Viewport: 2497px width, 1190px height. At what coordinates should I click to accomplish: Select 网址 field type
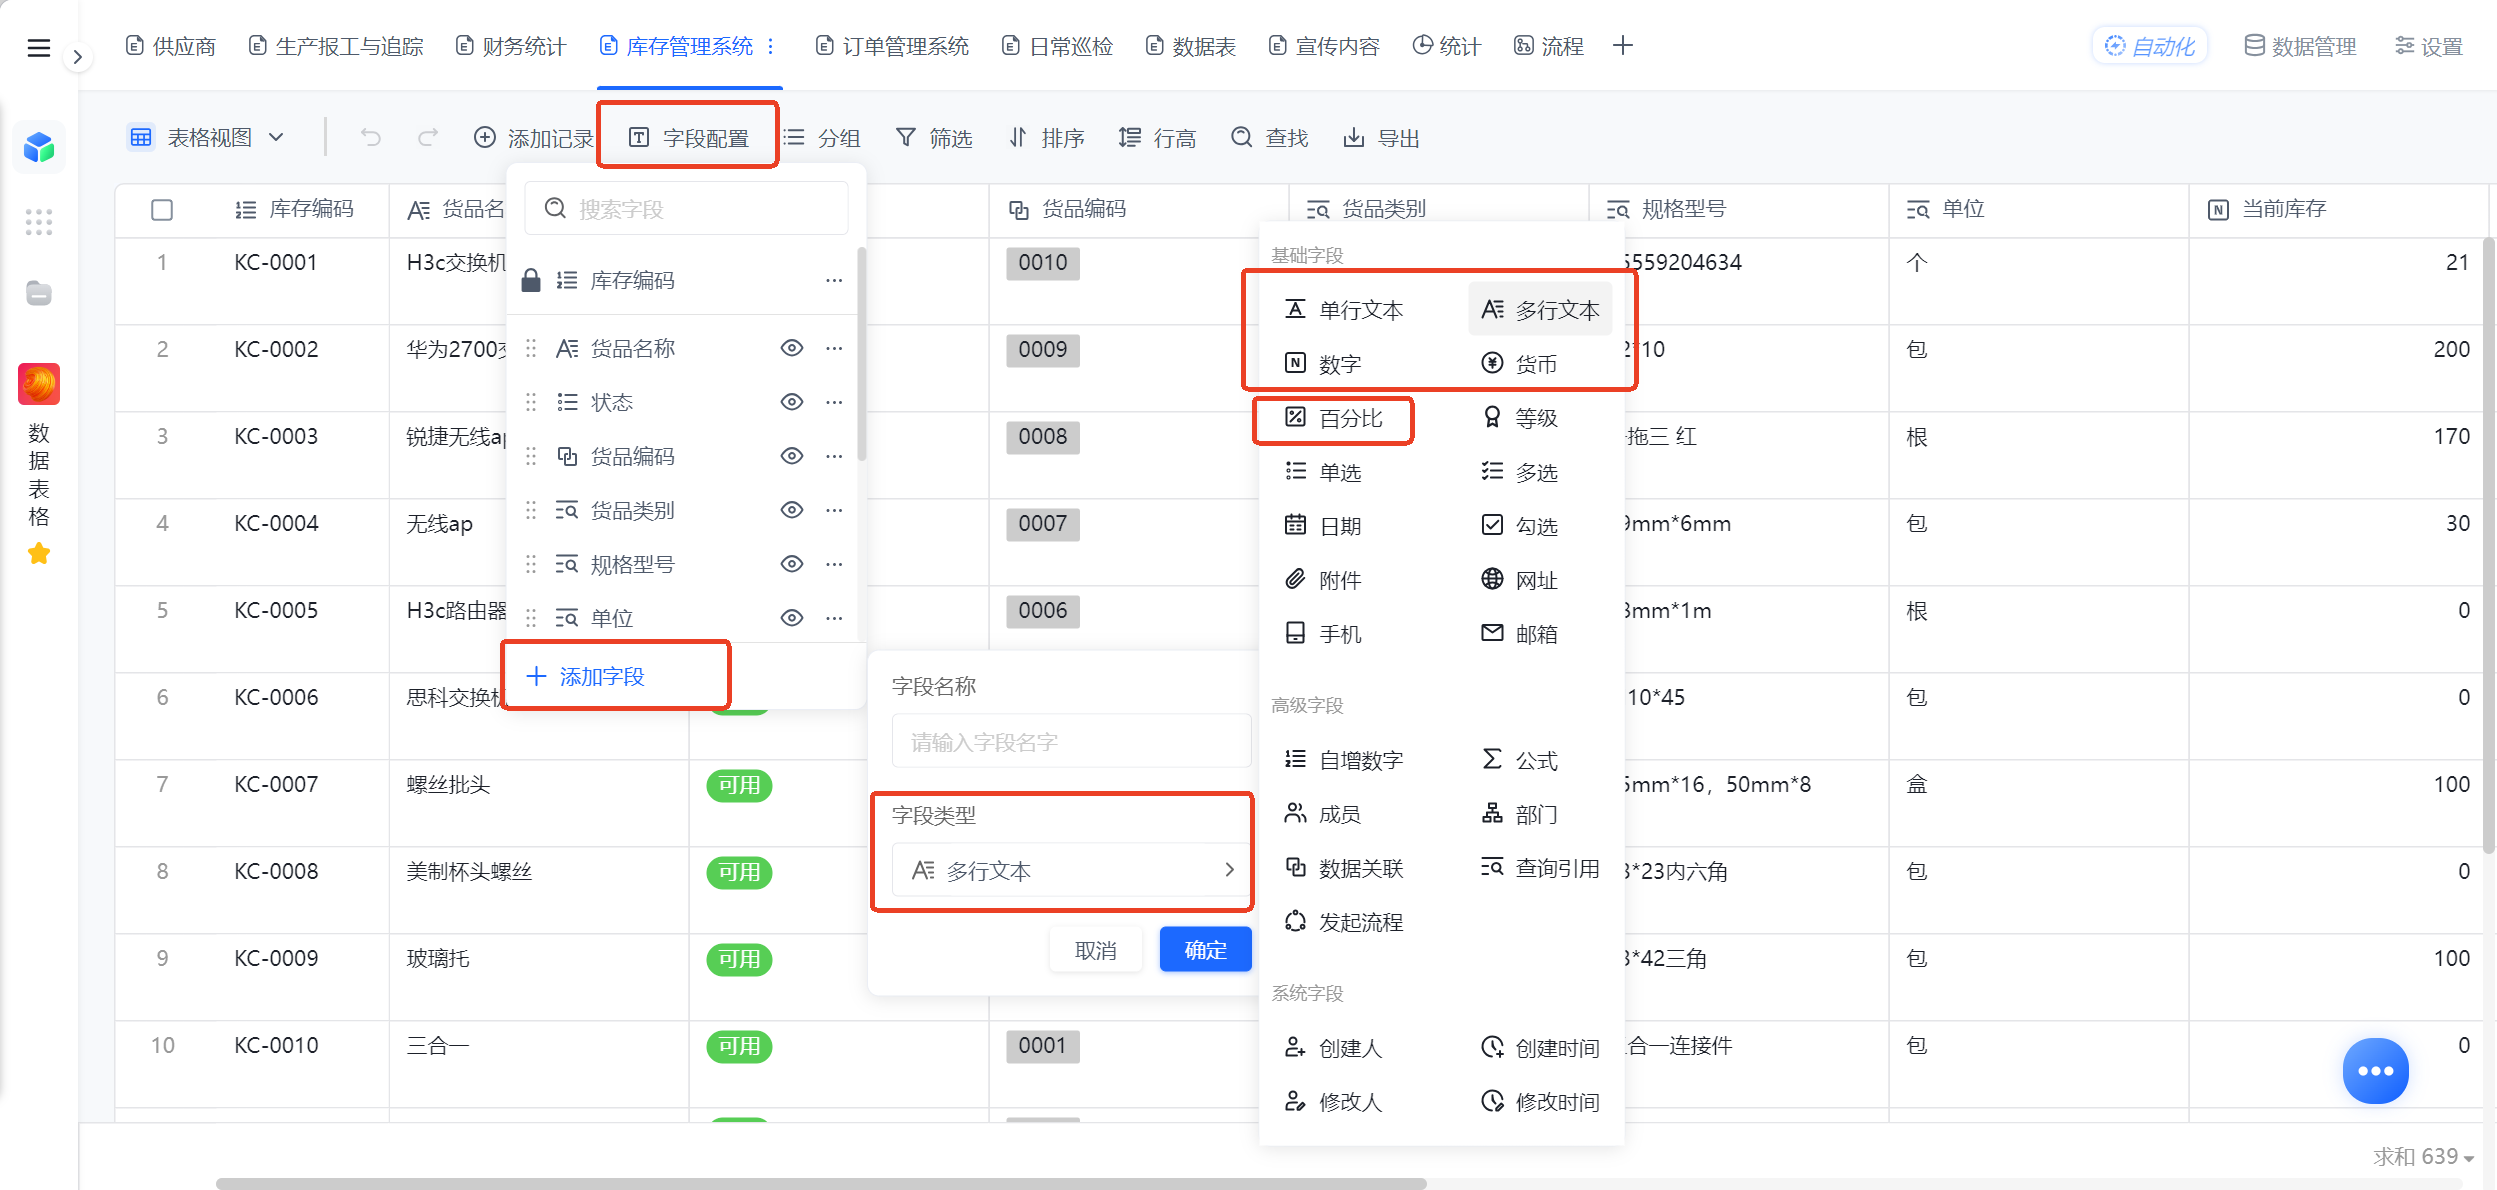[x=1520, y=580]
